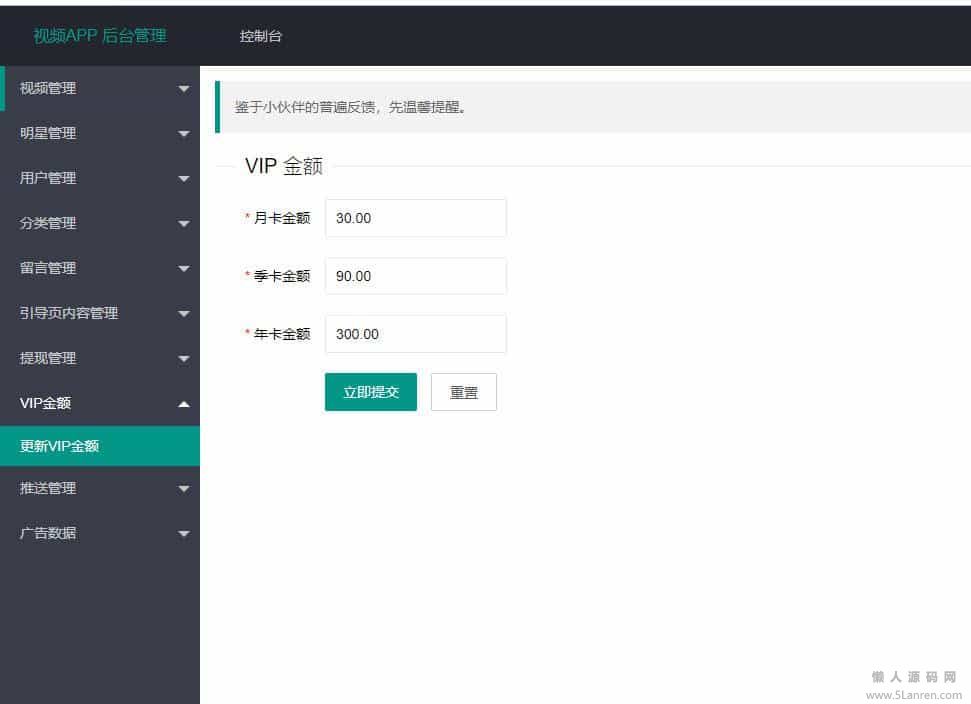
Task: Open the 提现管理 sidebar menu
Action: point(100,359)
